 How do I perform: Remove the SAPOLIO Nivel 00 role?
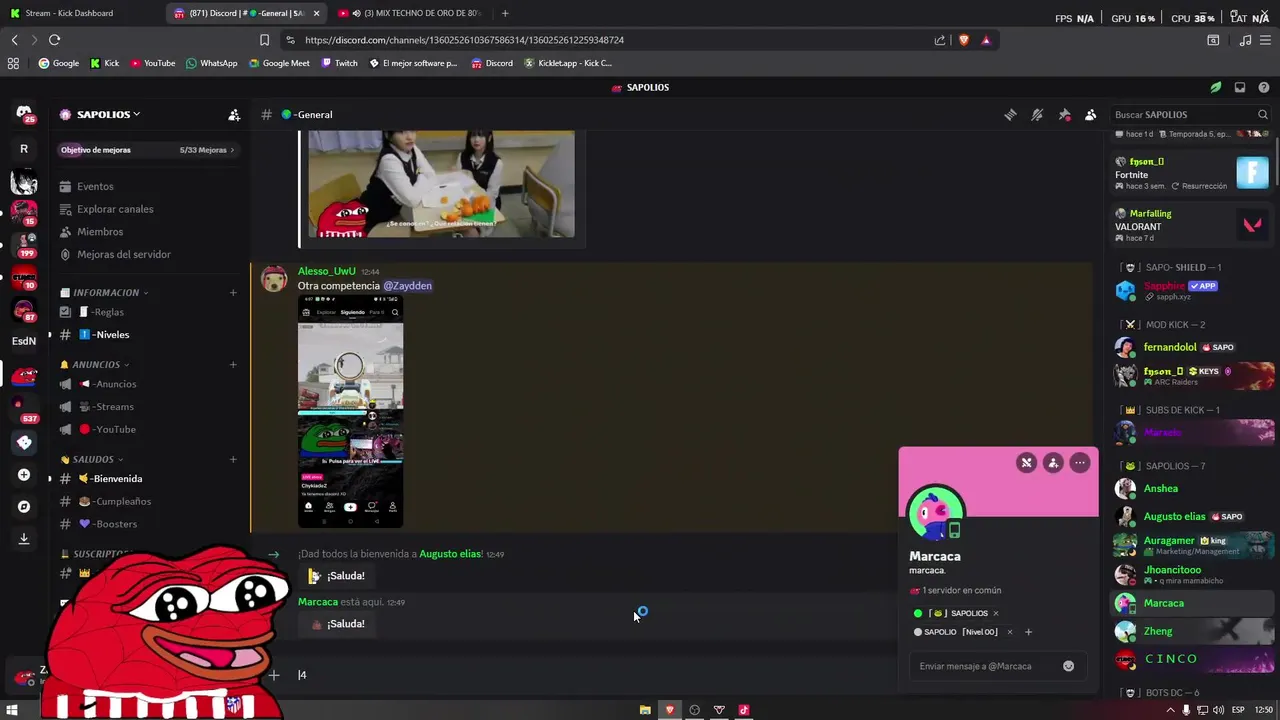pyautogui.click(x=1009, y=632)
